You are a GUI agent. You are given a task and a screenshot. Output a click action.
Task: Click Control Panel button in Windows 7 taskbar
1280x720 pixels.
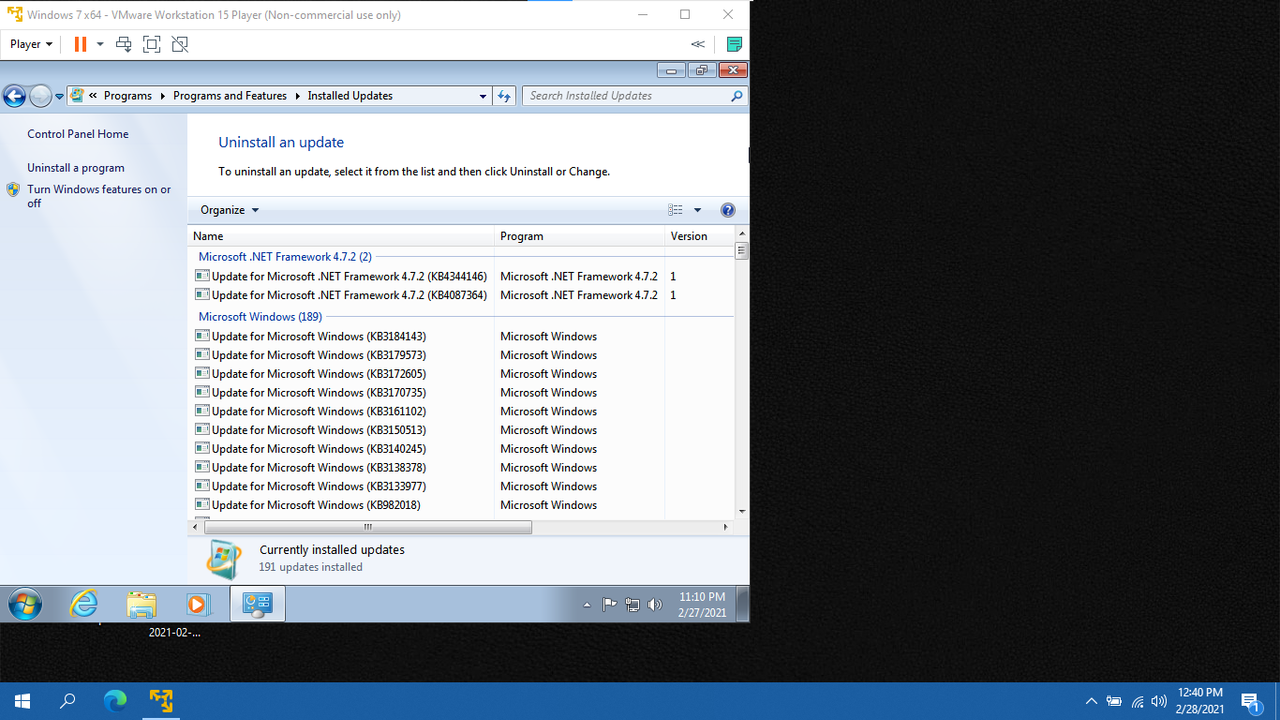pos(257,604)
